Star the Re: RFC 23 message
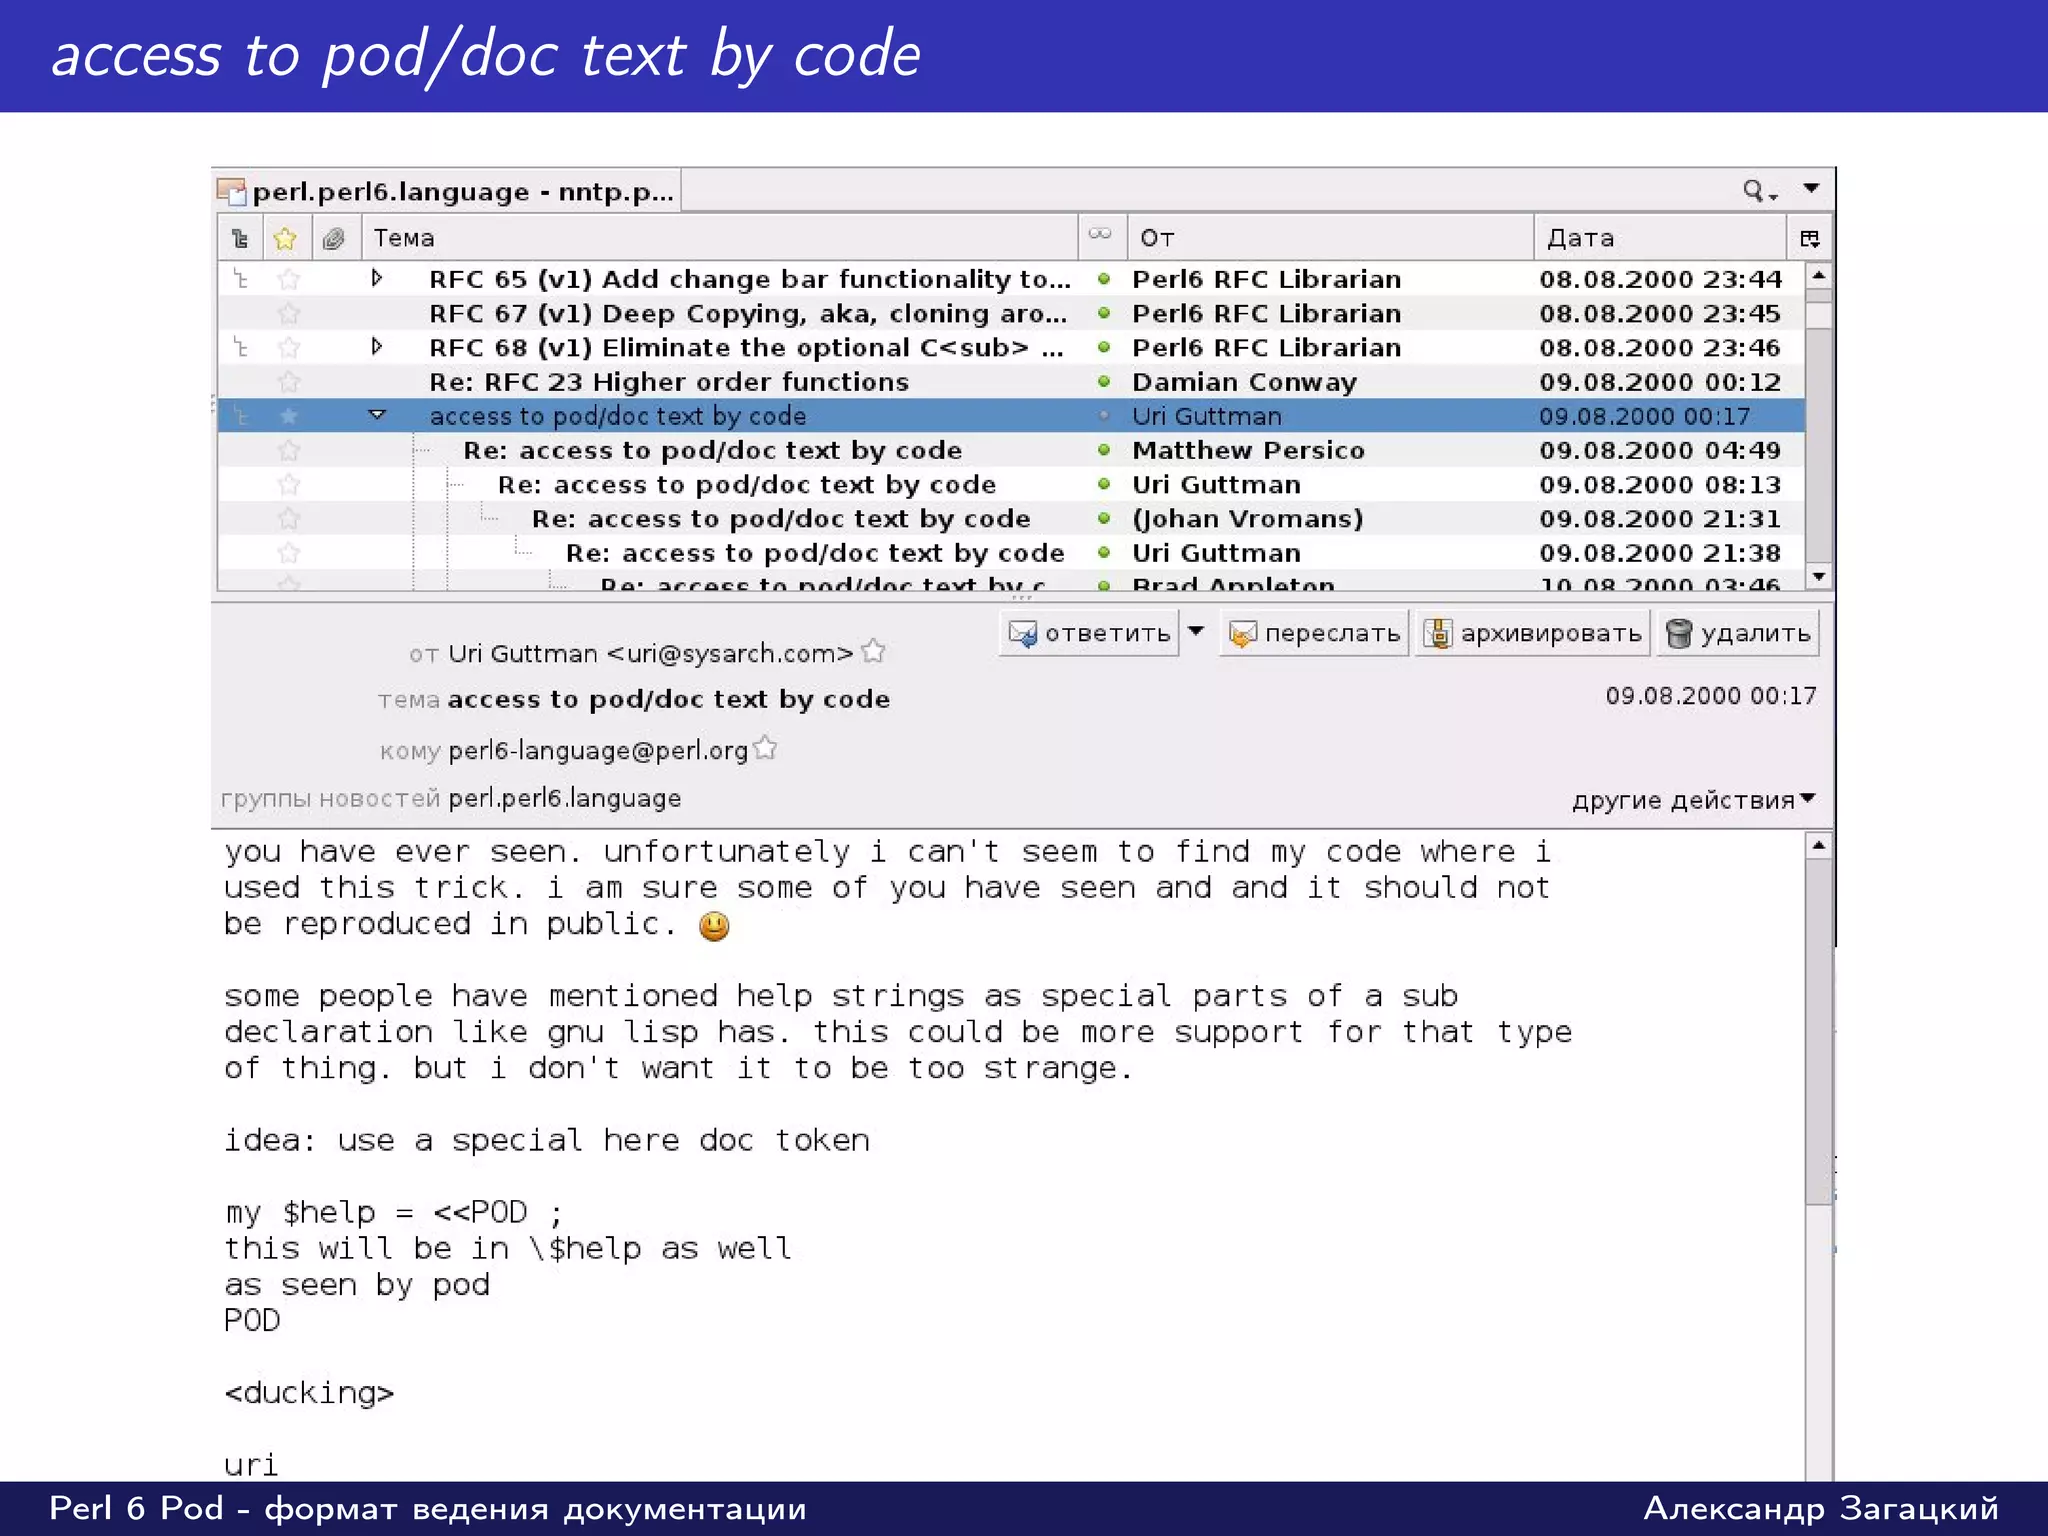 pos(289,381)
